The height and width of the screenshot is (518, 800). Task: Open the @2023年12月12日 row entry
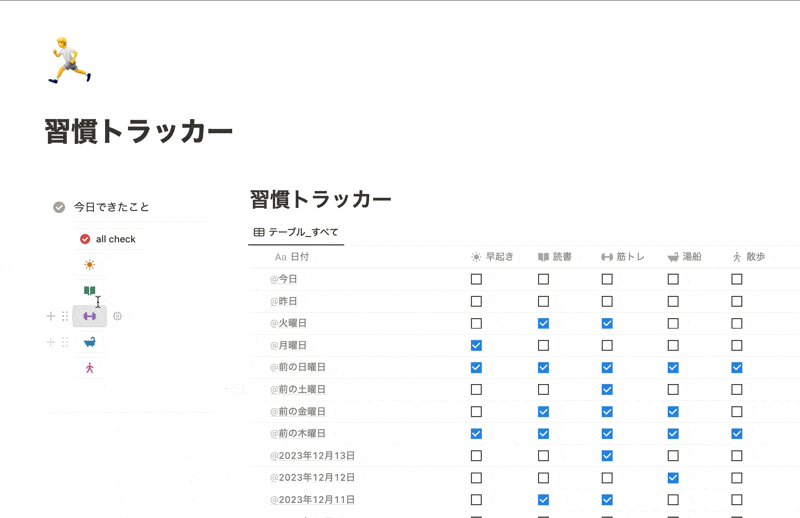click(x=312, y=478)
